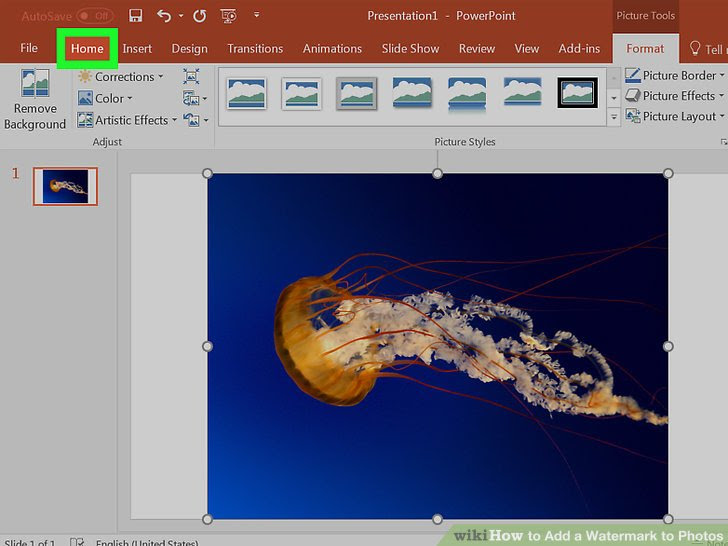
Task: Click the Reset Picture icon
Action: (x=191, y=120)
